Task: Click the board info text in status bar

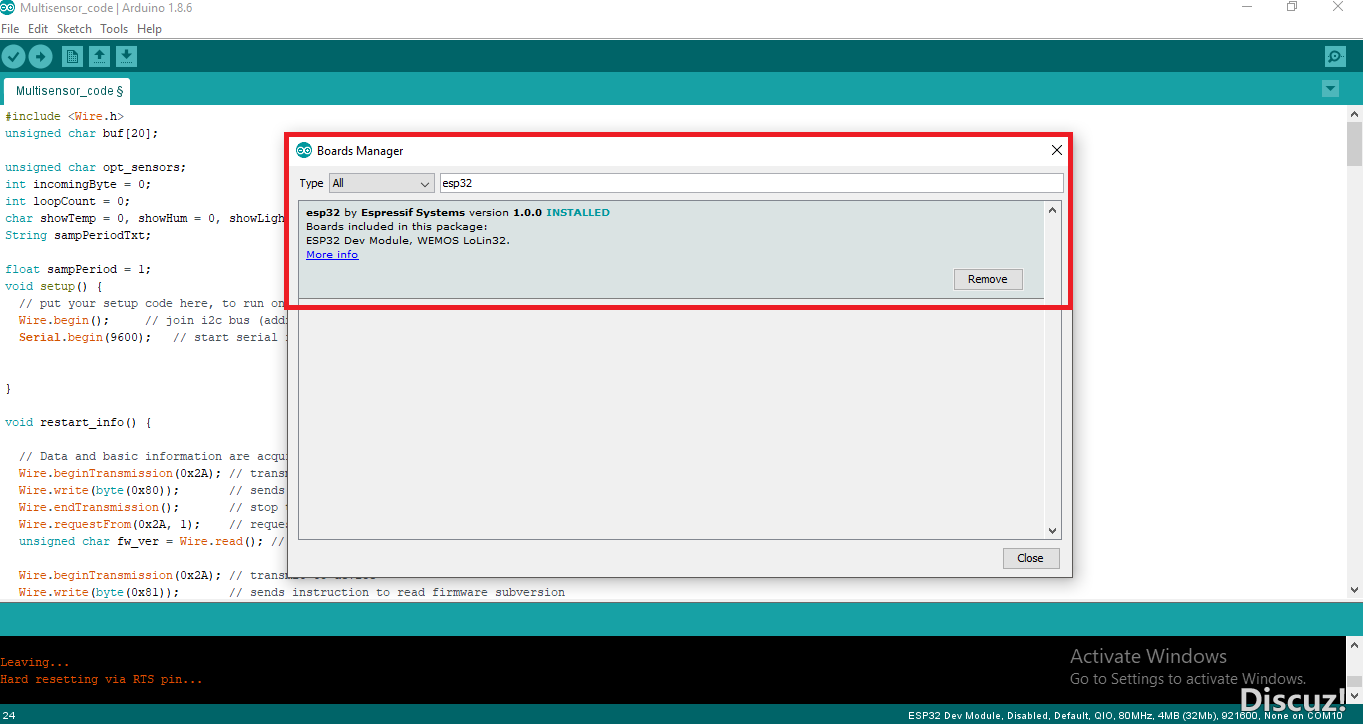Action: (1125, 716)
